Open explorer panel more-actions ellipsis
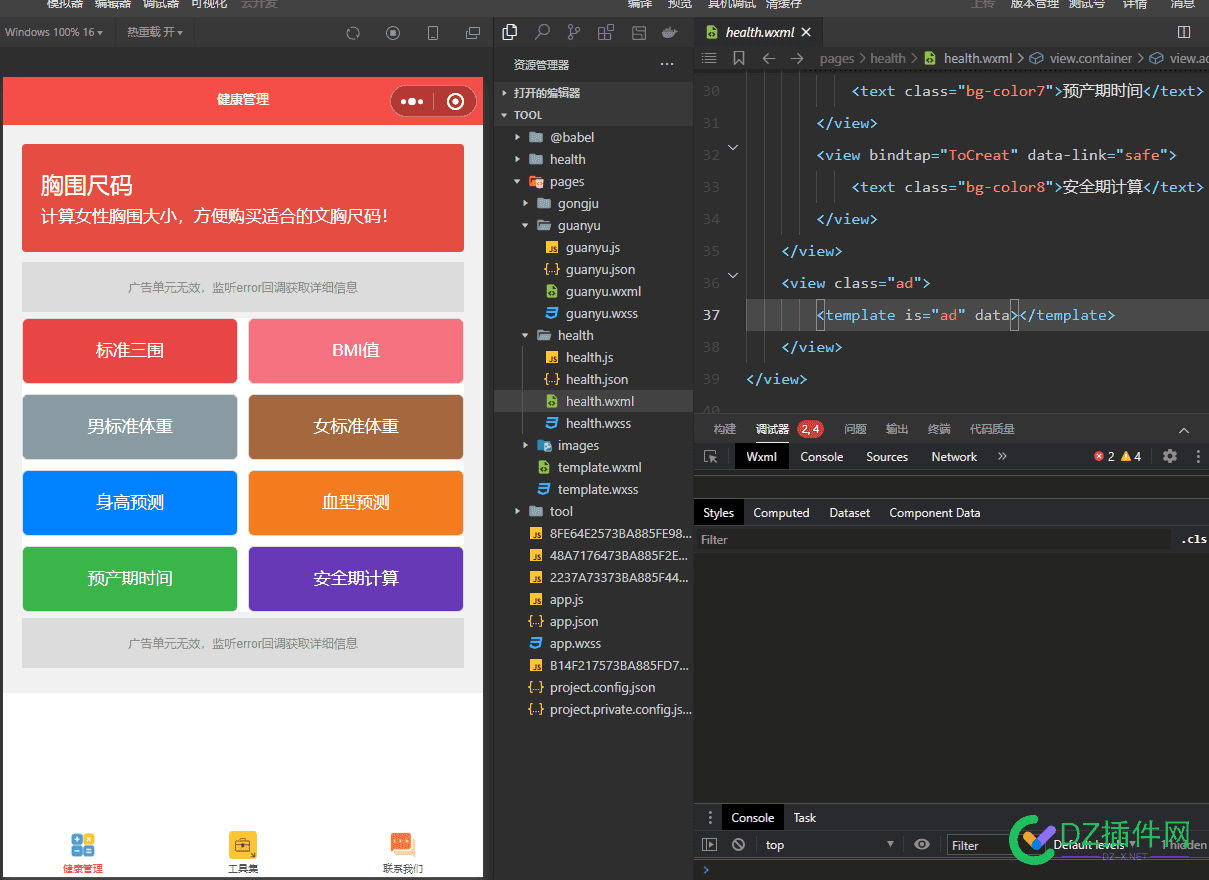 pos(667,65)
